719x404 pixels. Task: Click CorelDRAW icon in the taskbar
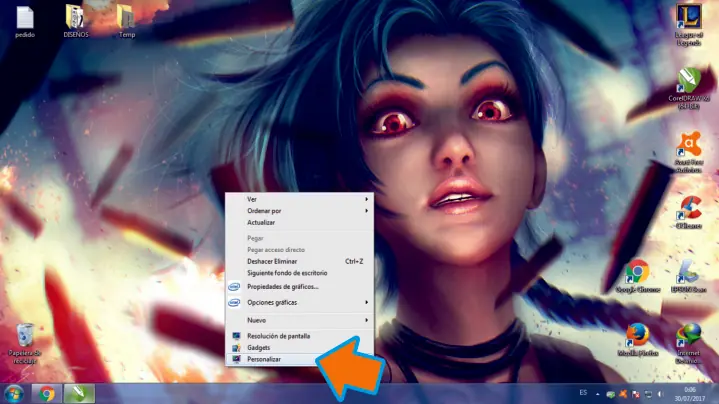pyautogui.click(x=79, y=394)
